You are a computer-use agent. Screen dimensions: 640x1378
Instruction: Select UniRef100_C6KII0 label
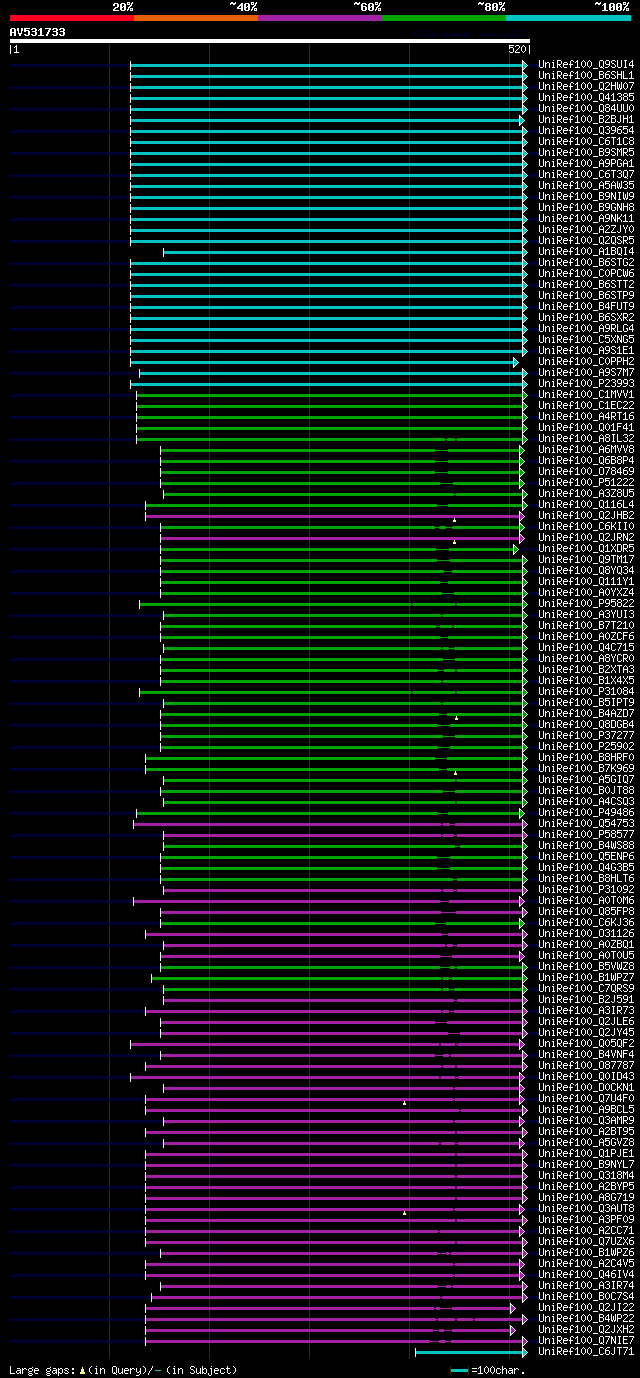point(586,526)
